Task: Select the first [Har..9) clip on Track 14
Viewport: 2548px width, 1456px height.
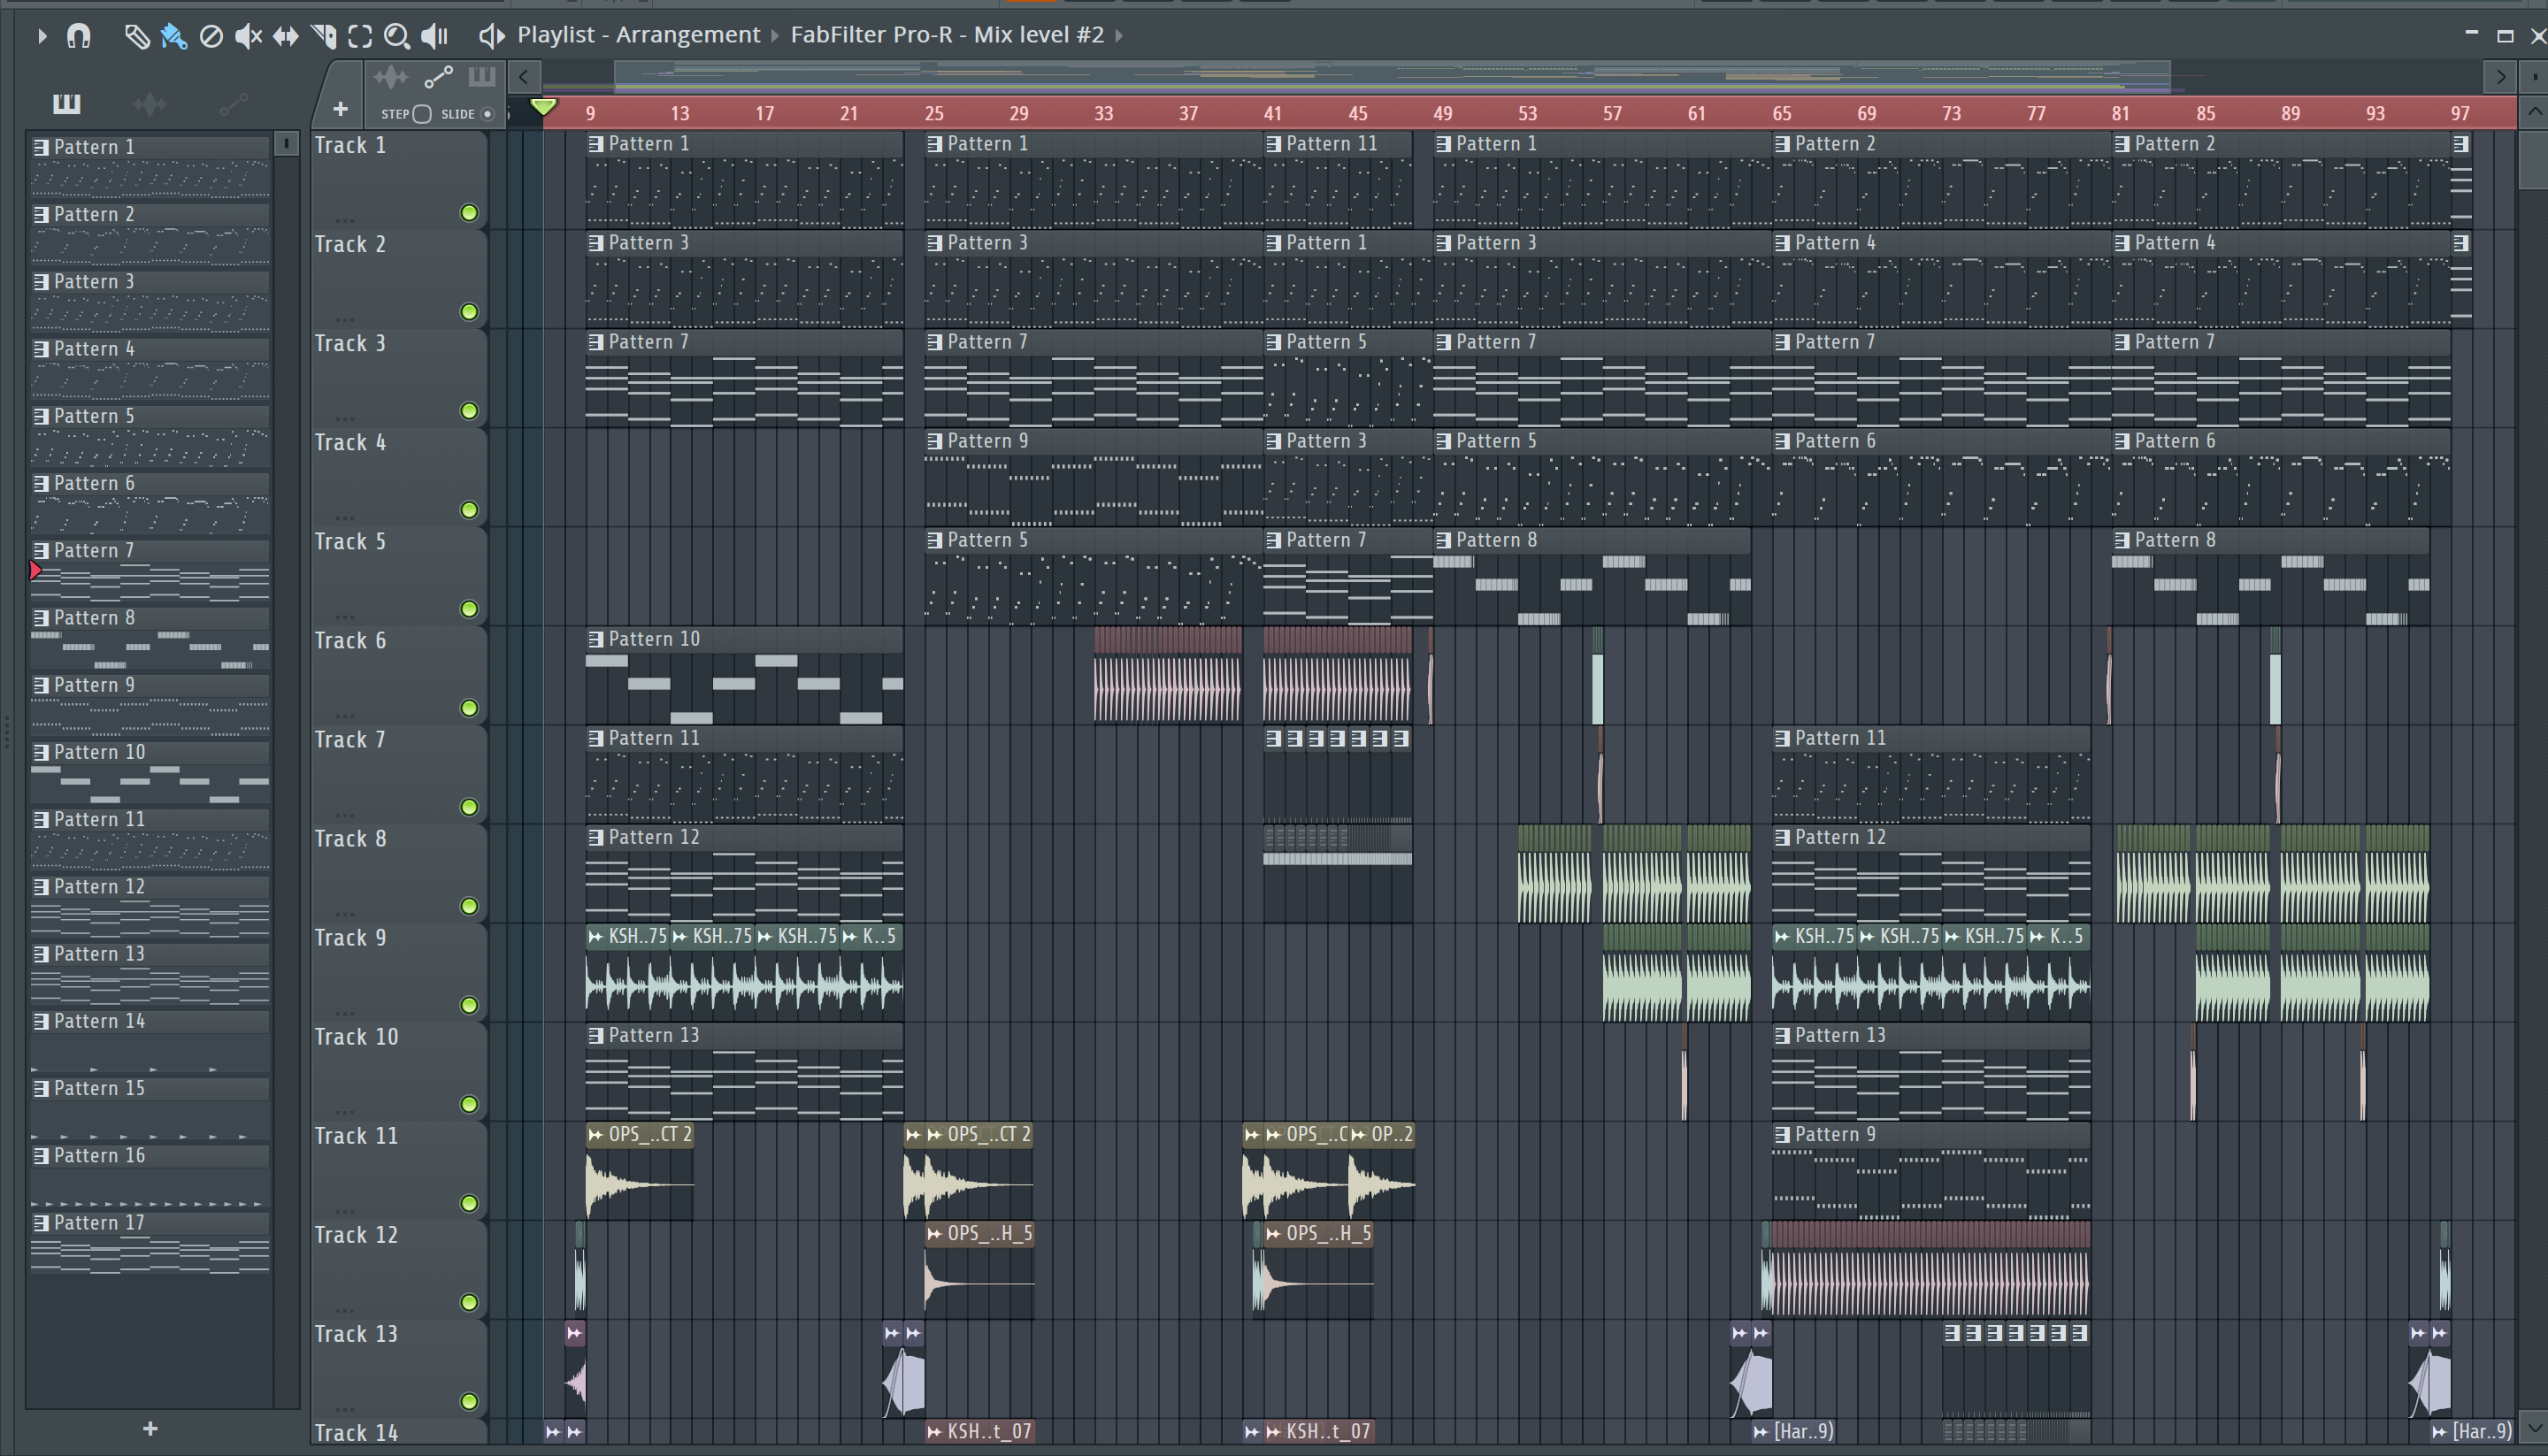Action: (x=1795, y=1432)
